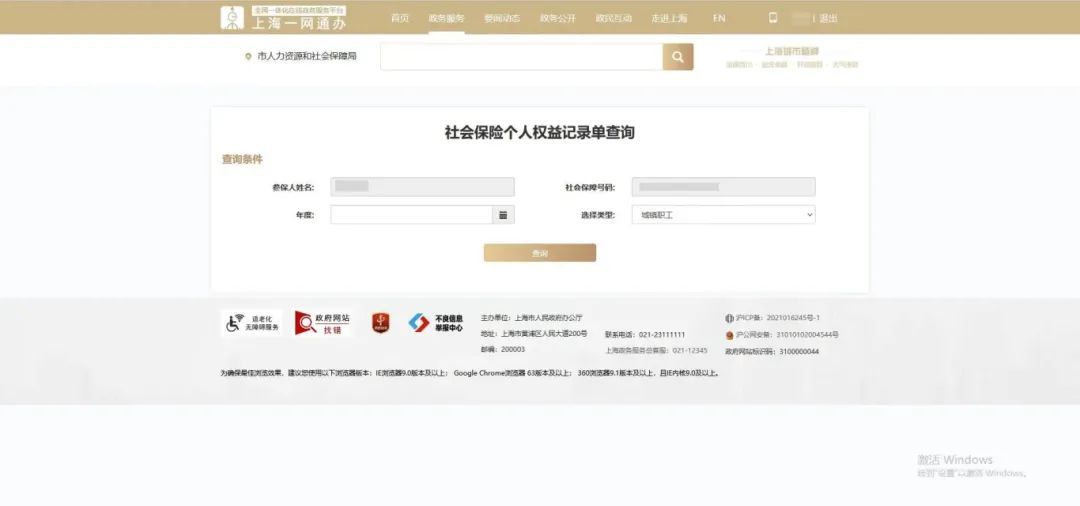Click the 年度 year input field
The image size is (1080, 506).
click(411, 215)
